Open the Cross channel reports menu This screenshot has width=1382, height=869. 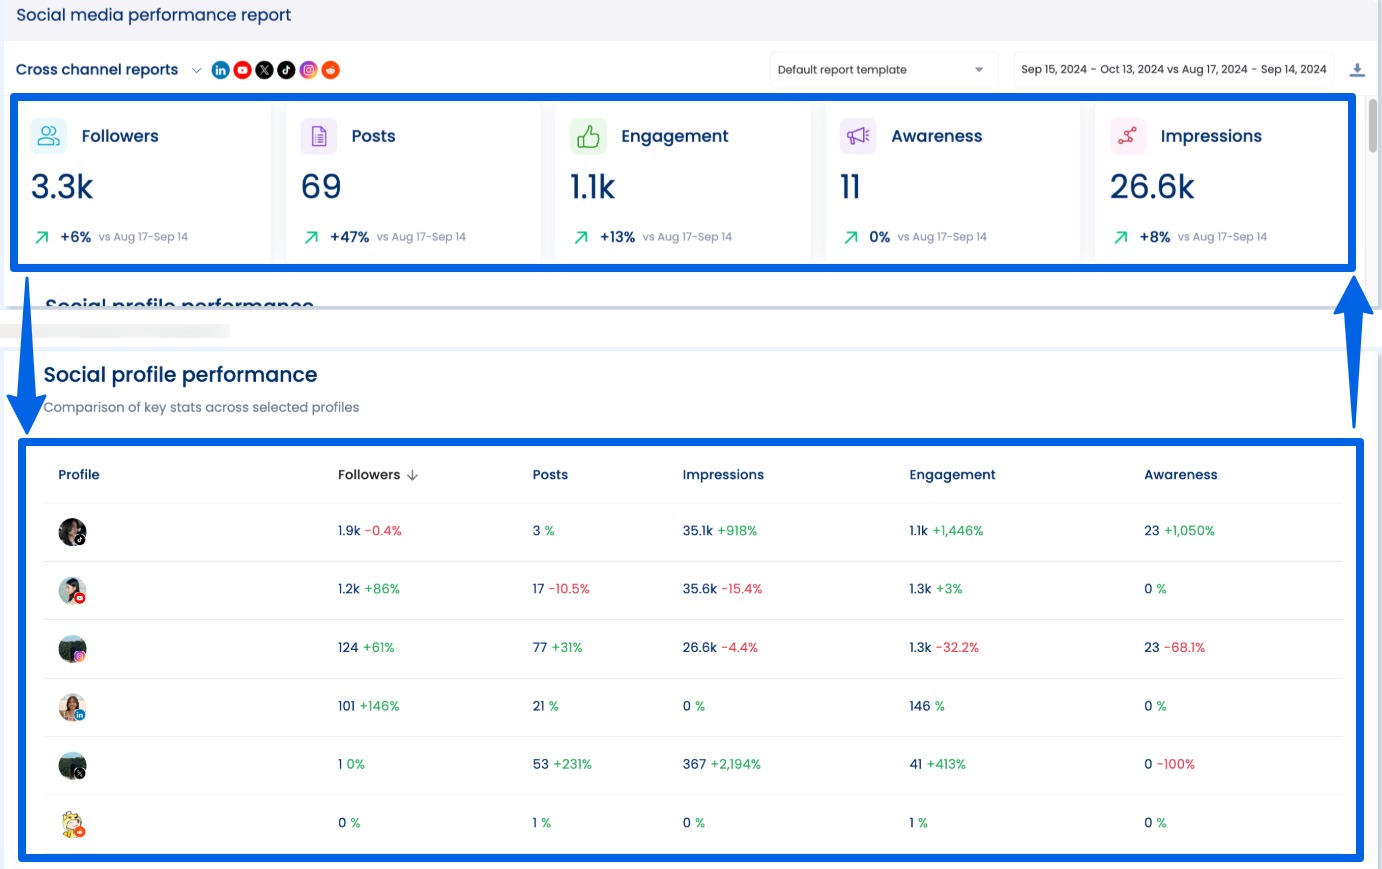(97, 69)
